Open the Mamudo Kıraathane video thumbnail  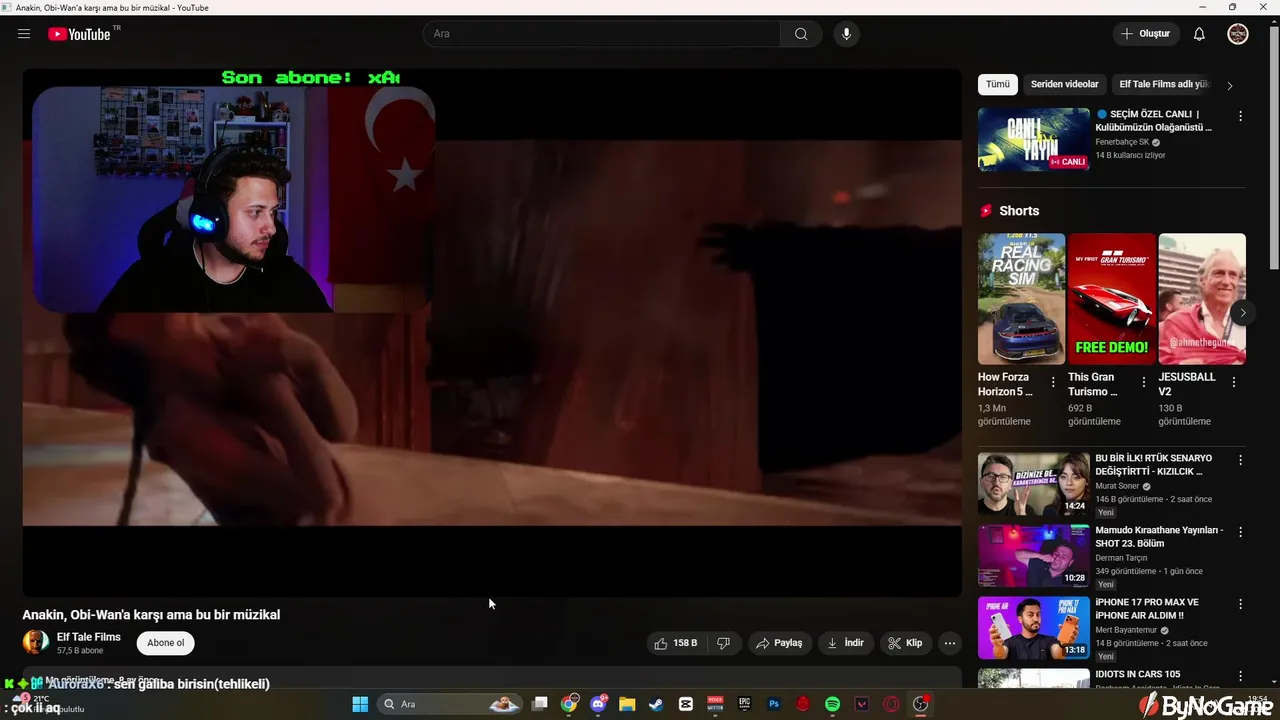[1033, 556]
